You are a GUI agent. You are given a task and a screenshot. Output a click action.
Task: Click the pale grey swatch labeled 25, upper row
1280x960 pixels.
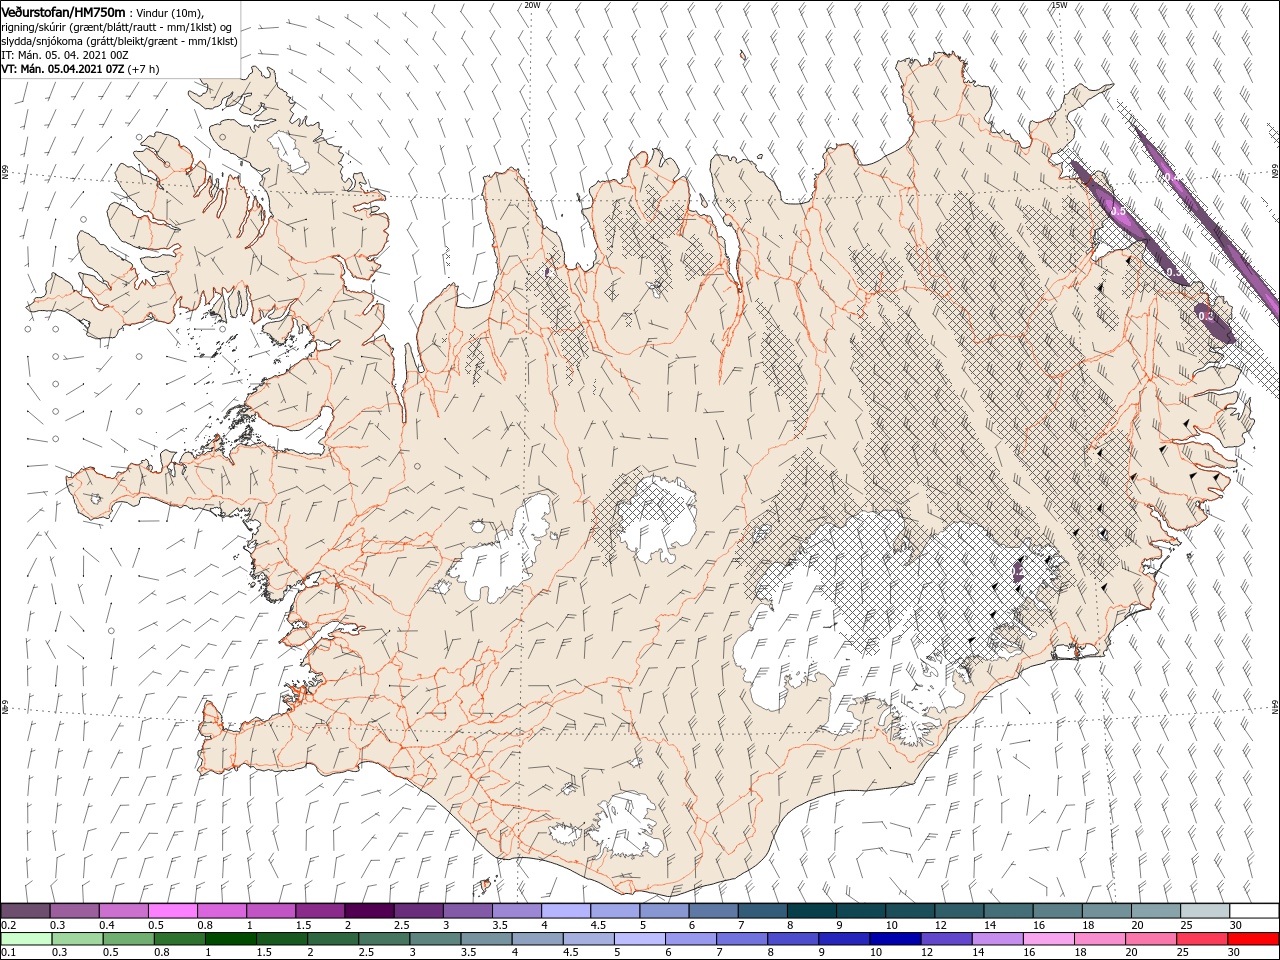[x=1204, y=911]
